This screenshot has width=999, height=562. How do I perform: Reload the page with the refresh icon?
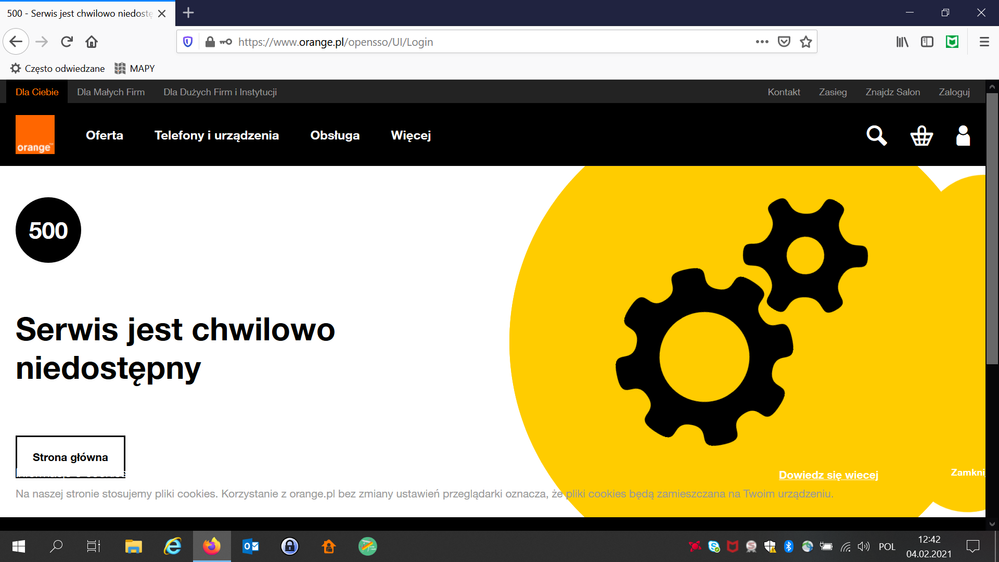point(66,42)
